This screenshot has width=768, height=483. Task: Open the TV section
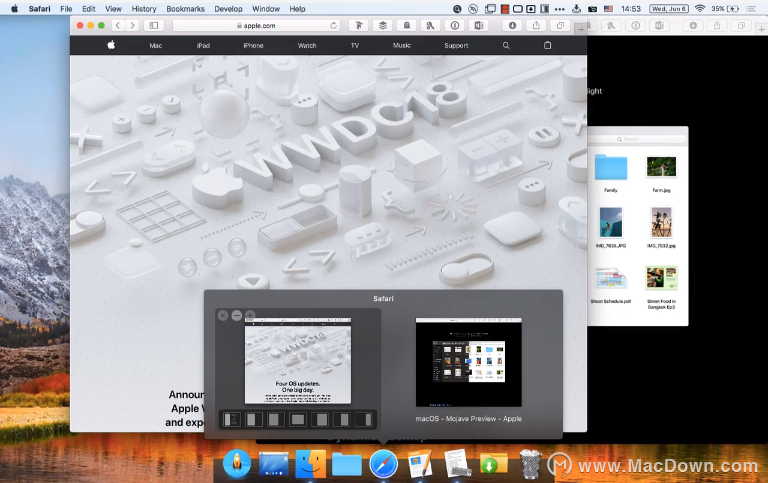[x=355, y=46]
